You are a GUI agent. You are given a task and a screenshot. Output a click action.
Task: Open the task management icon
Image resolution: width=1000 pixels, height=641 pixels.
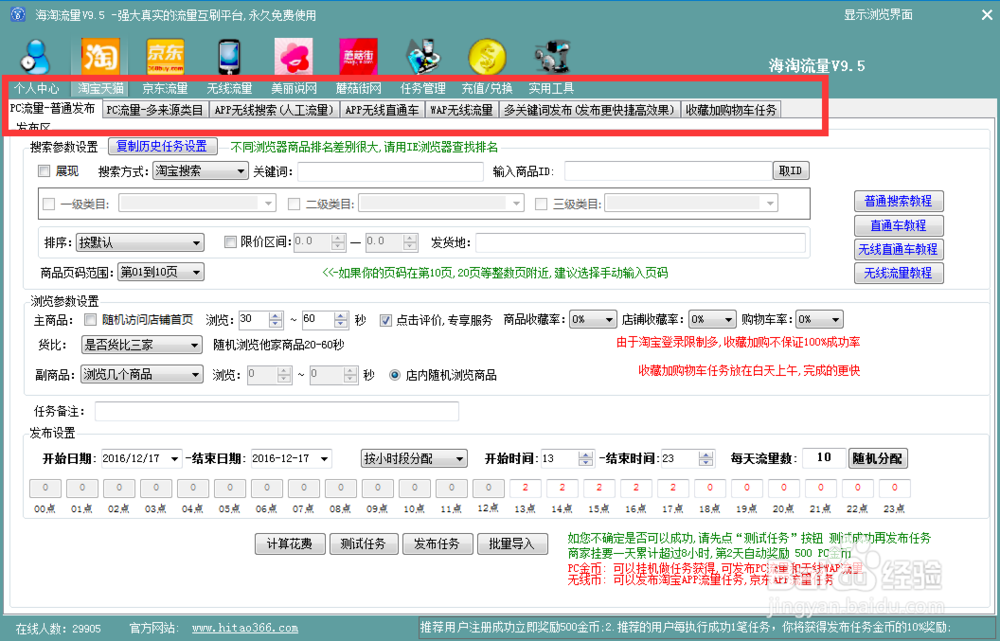[x=423, y=57]
